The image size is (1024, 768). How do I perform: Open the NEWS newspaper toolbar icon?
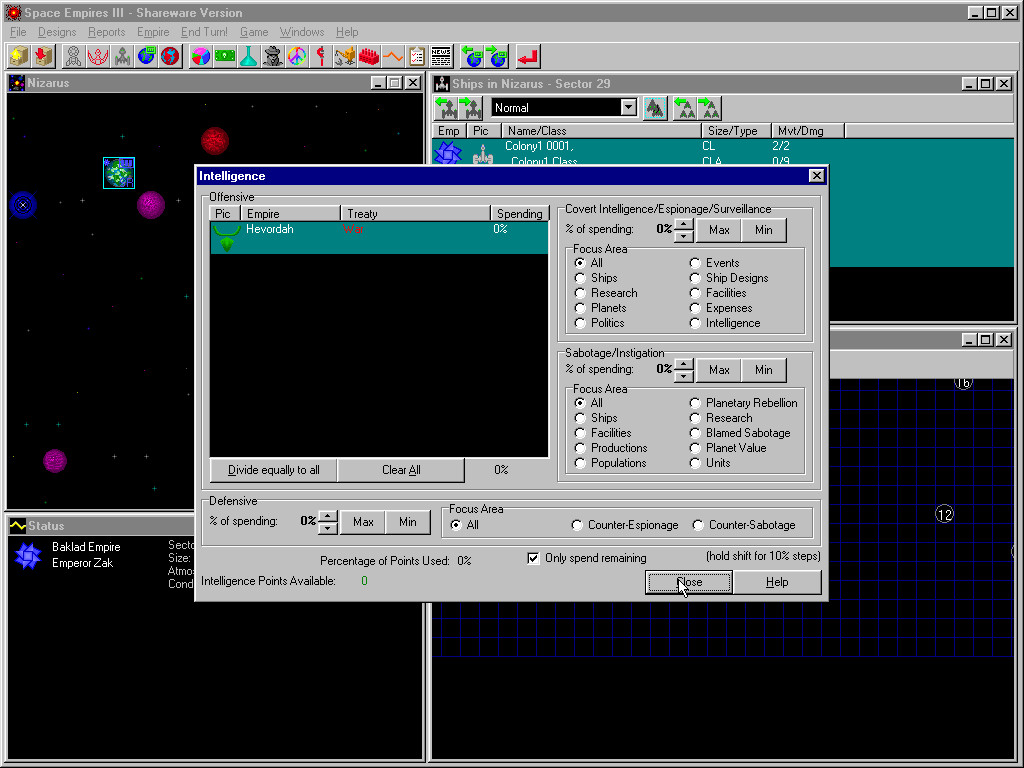(x=441, y=56)
